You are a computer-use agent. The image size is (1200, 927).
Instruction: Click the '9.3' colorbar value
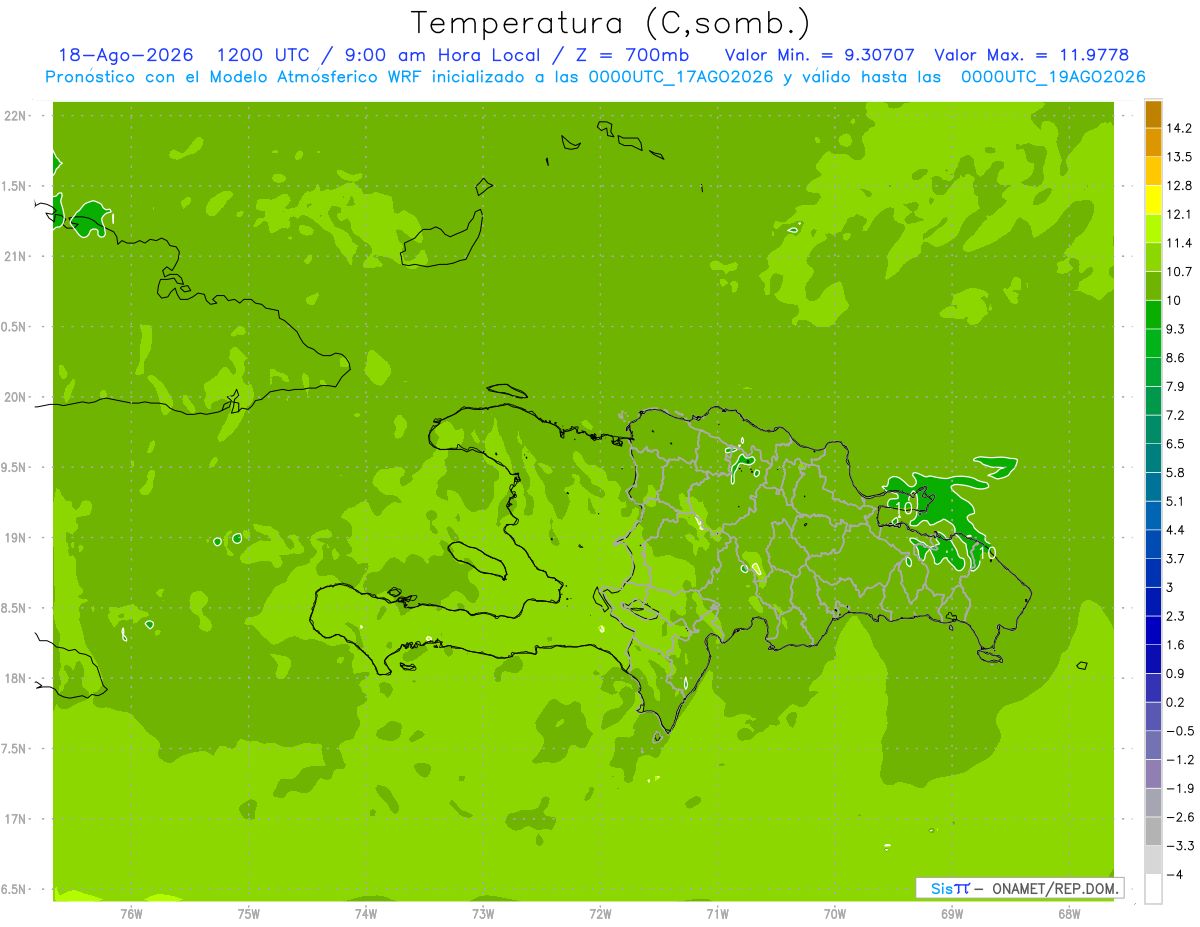coord(1176,329)
